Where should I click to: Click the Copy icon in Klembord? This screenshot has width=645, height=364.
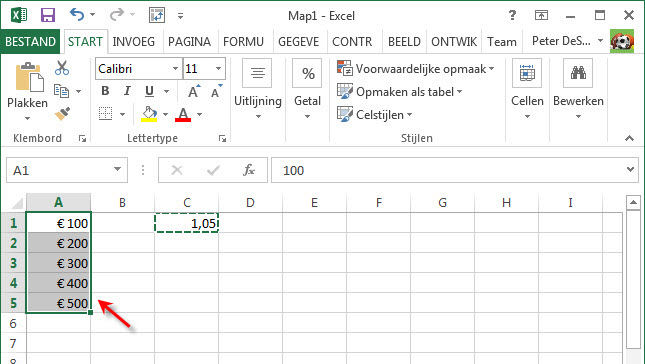pos(62,91)
